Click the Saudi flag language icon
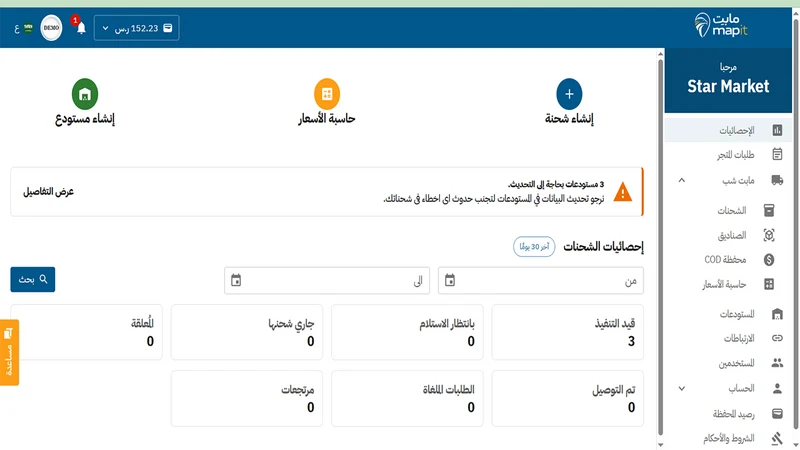The height and width of the screenshot is (450, 800). [x=28, y=28]
